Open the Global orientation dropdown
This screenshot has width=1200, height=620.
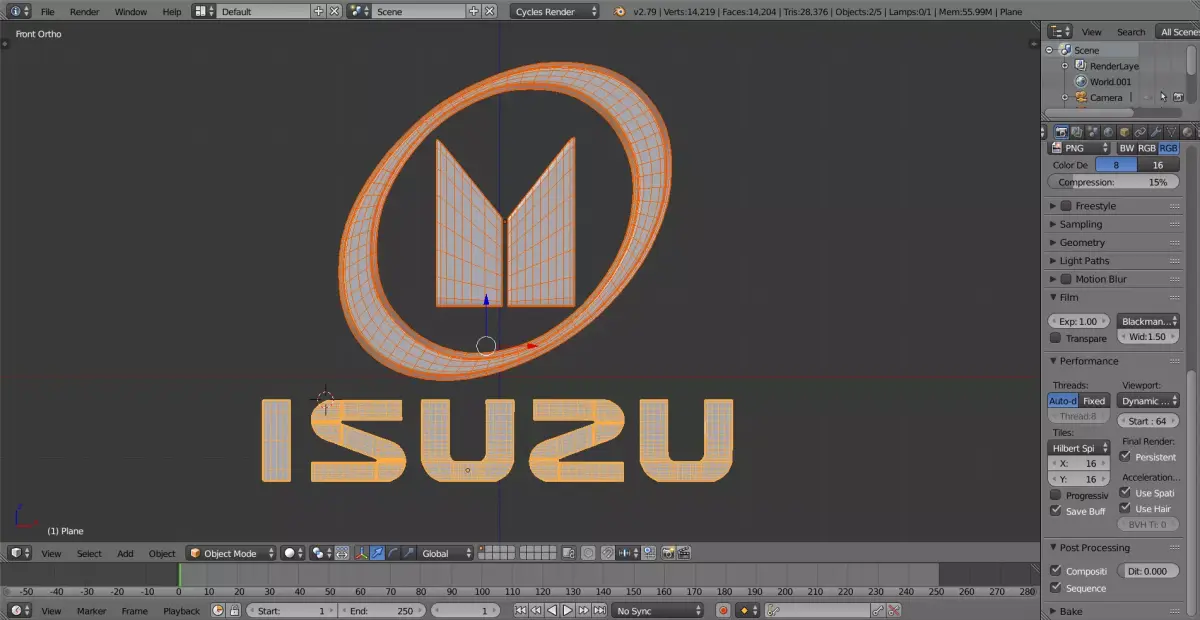[446, 553]
